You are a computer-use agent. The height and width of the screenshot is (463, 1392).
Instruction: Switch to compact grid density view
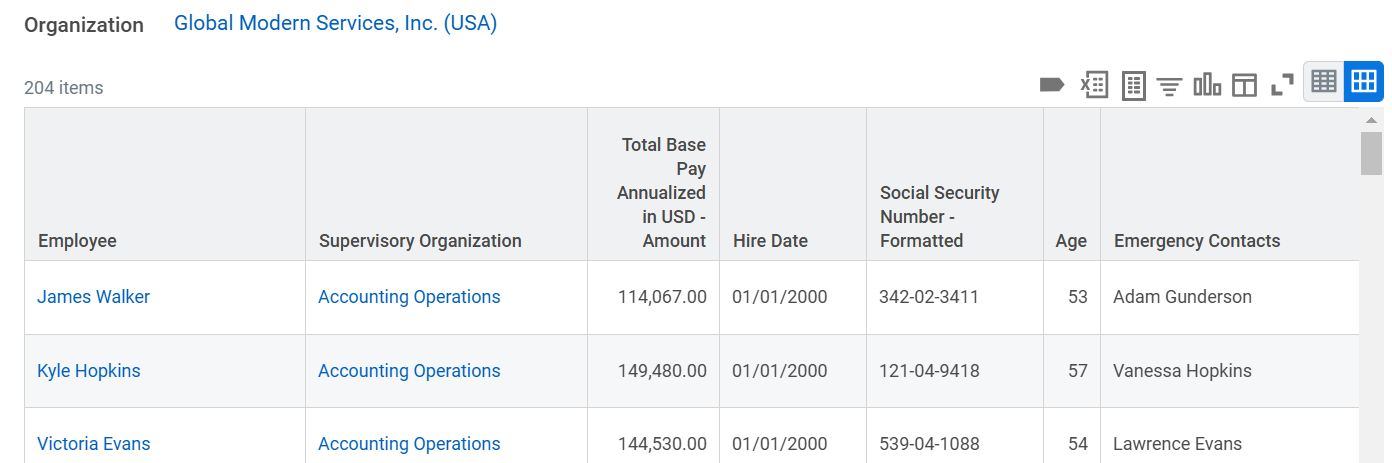1324,81
